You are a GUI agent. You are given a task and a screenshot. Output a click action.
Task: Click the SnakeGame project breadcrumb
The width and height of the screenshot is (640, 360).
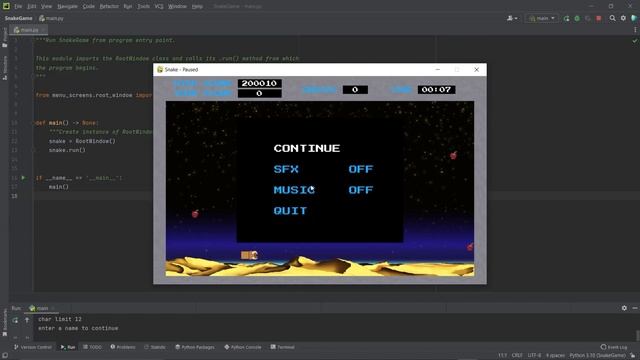(18, 18)
